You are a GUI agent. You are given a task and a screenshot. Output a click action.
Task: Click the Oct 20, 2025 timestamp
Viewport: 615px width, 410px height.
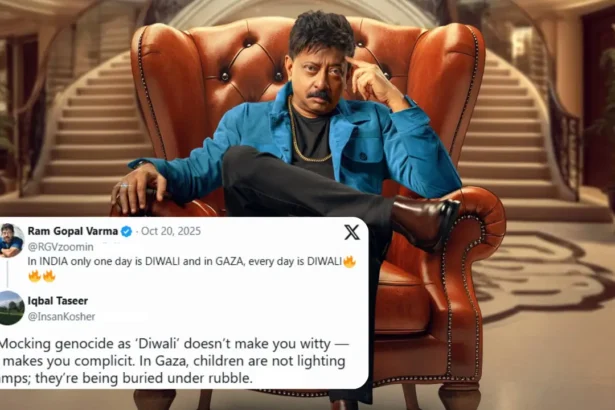[171, 231]
